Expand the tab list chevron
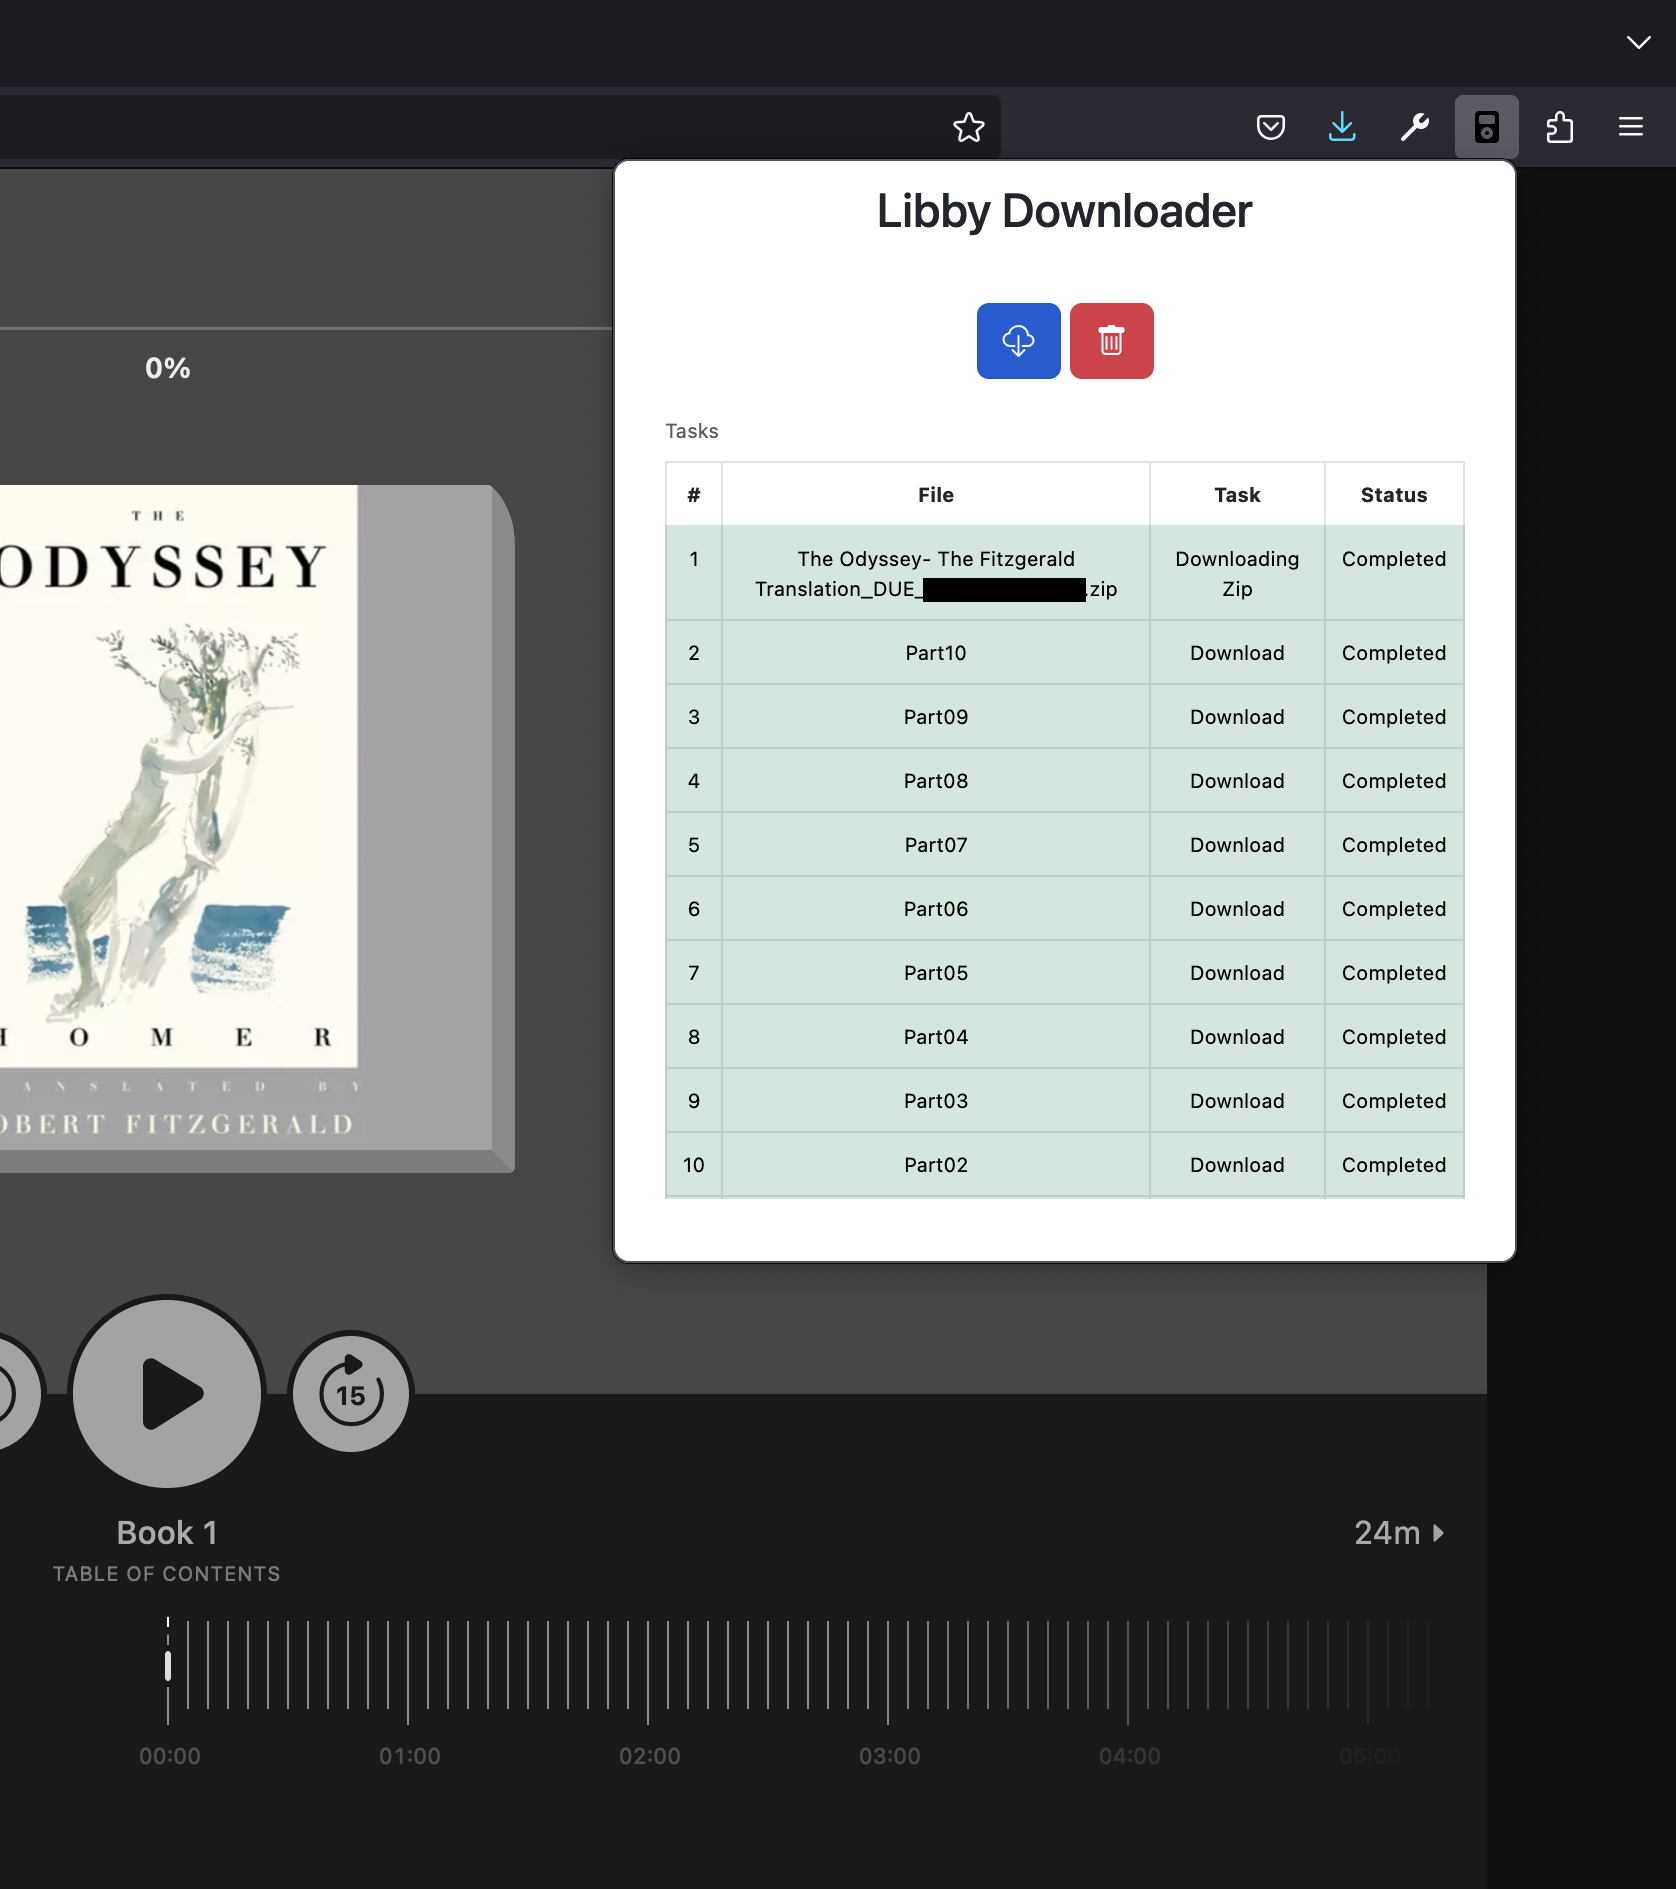The image size is (1676, 1889). coord(1638,42)
